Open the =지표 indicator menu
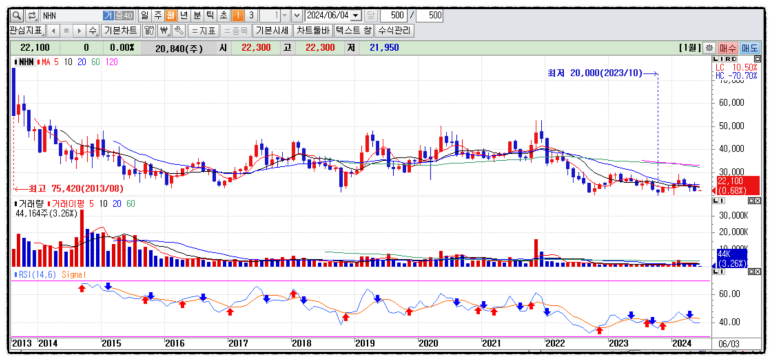 click(204, 31)
